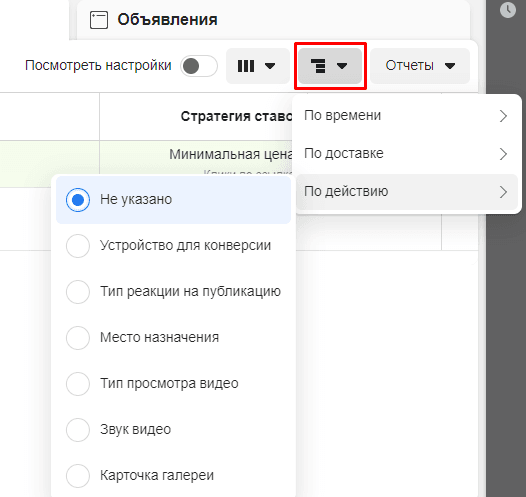Expand the По доставке submenu
Screen dimensions: 526x497
point(407,154)
